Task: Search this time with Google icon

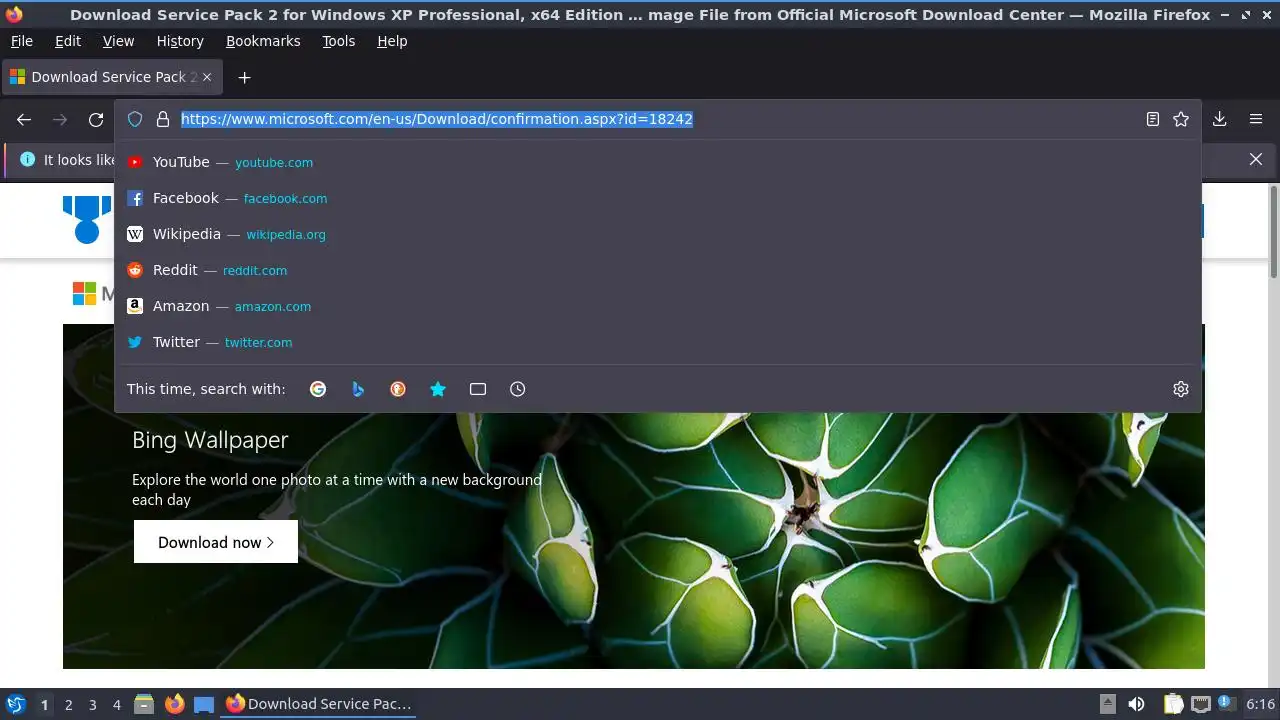Action: [x=318, y=389]
